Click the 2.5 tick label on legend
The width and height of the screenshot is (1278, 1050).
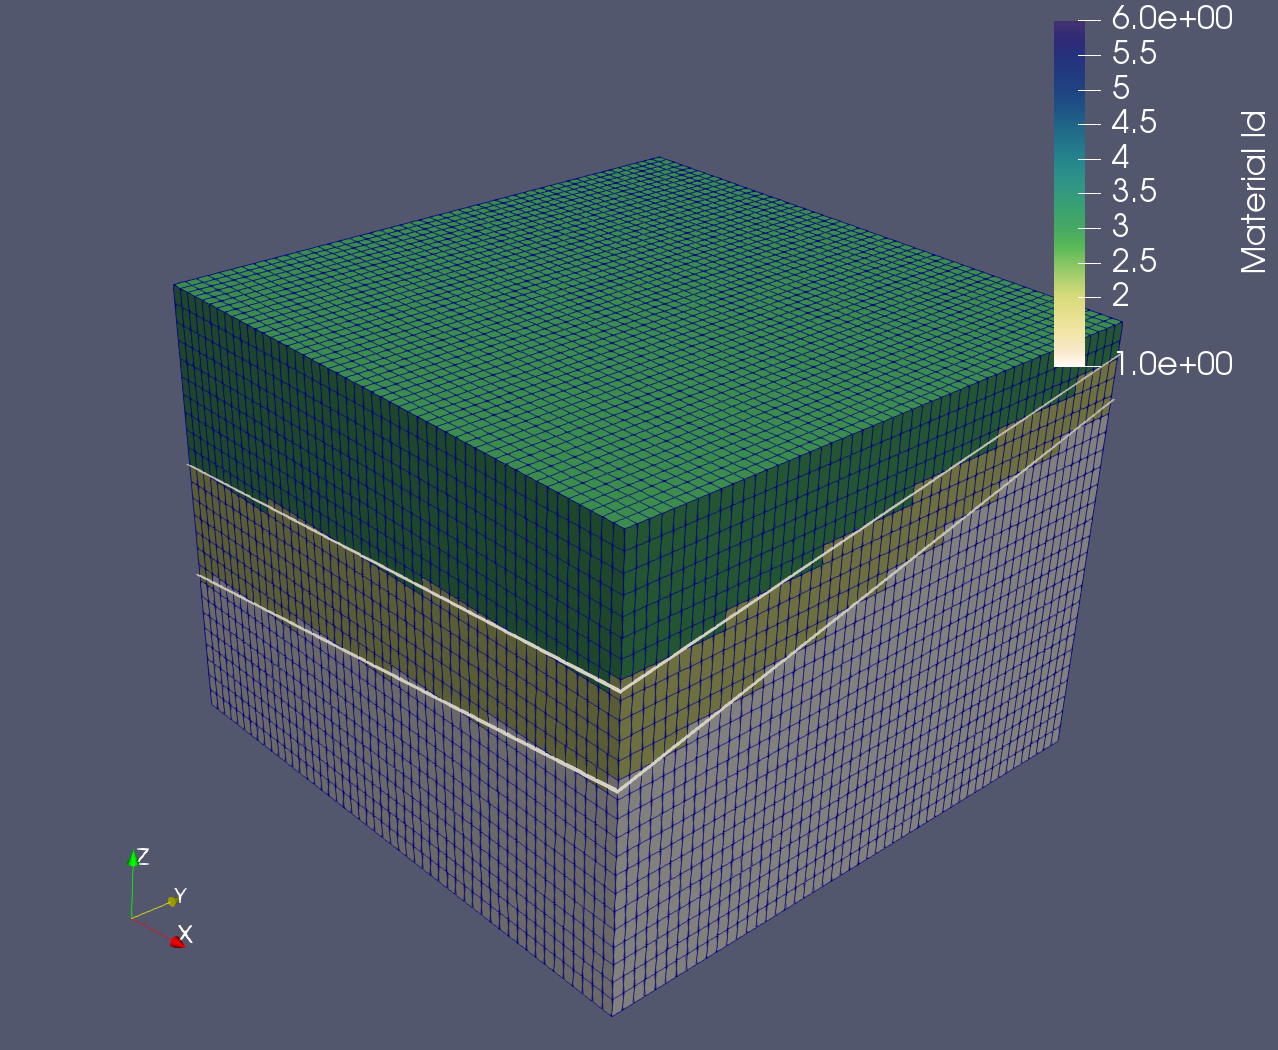(x=1134, y=261)
